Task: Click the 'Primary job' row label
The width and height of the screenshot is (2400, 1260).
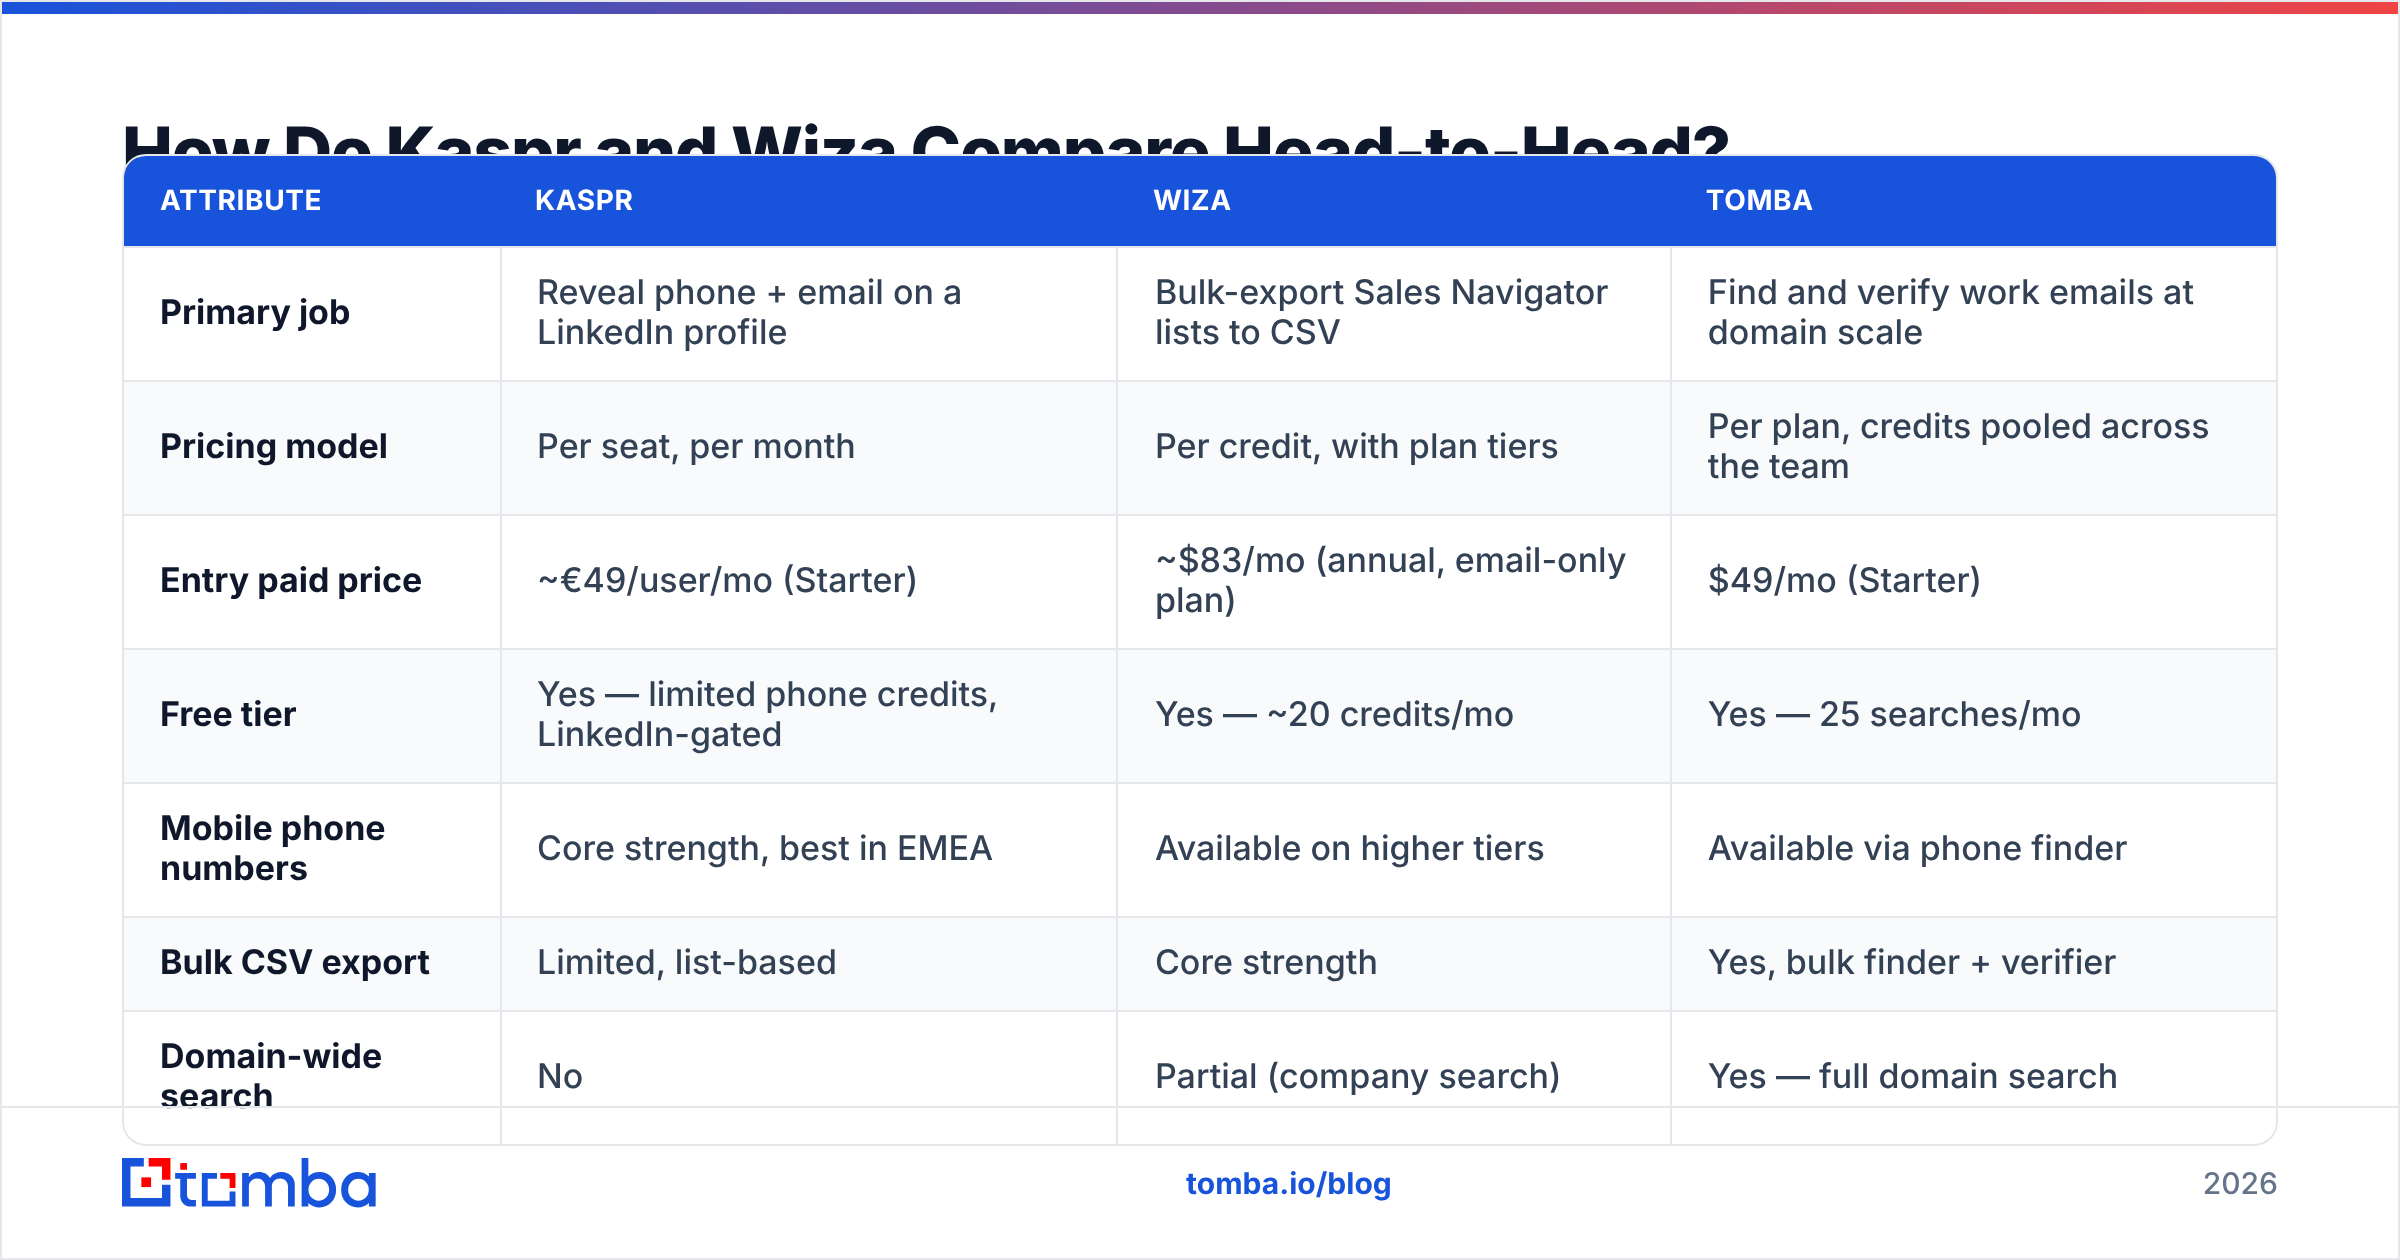Action: tap(255, 312)
